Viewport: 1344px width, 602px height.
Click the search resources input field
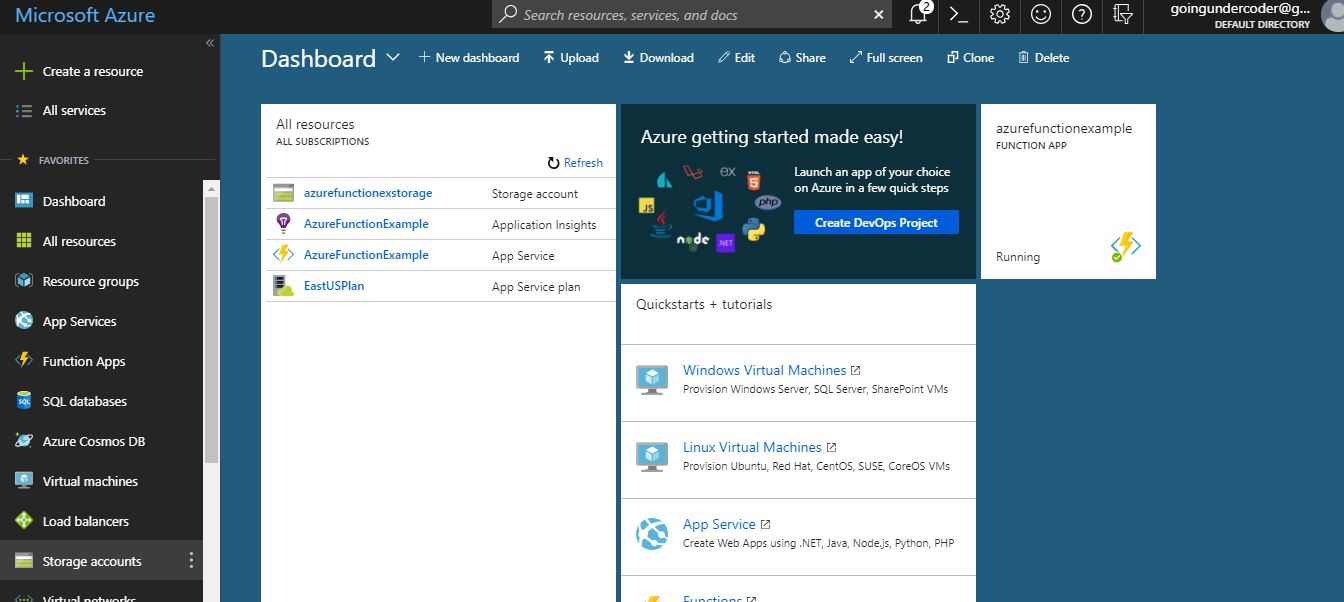(690, 16)
